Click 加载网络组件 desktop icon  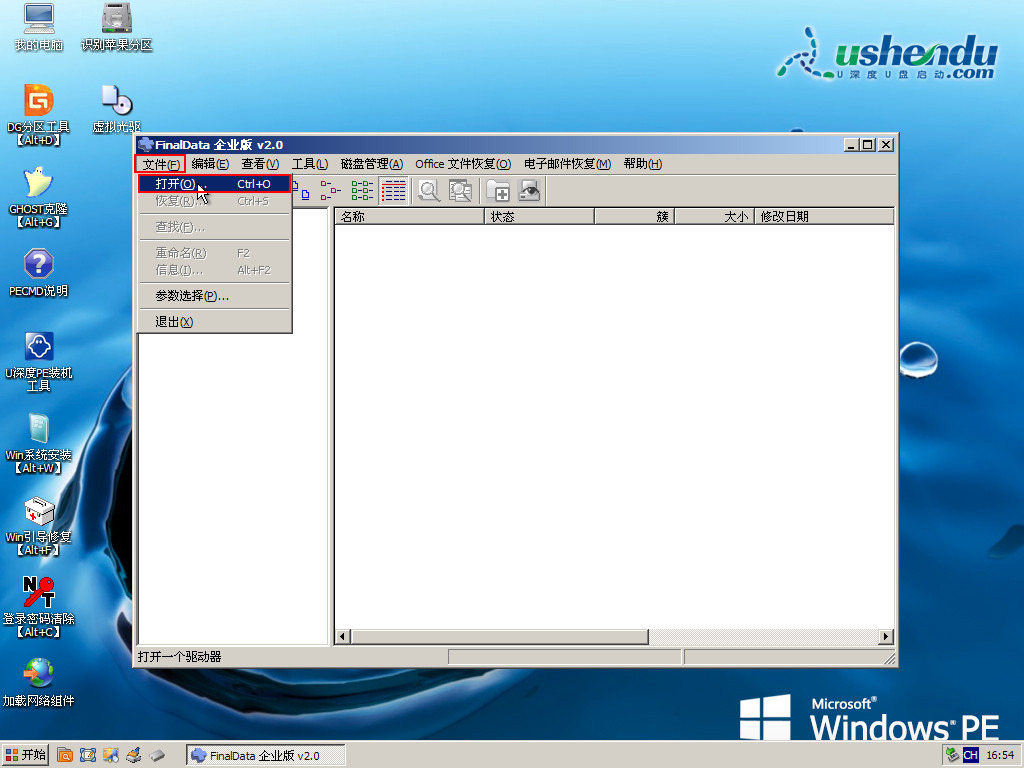[39, 683]
